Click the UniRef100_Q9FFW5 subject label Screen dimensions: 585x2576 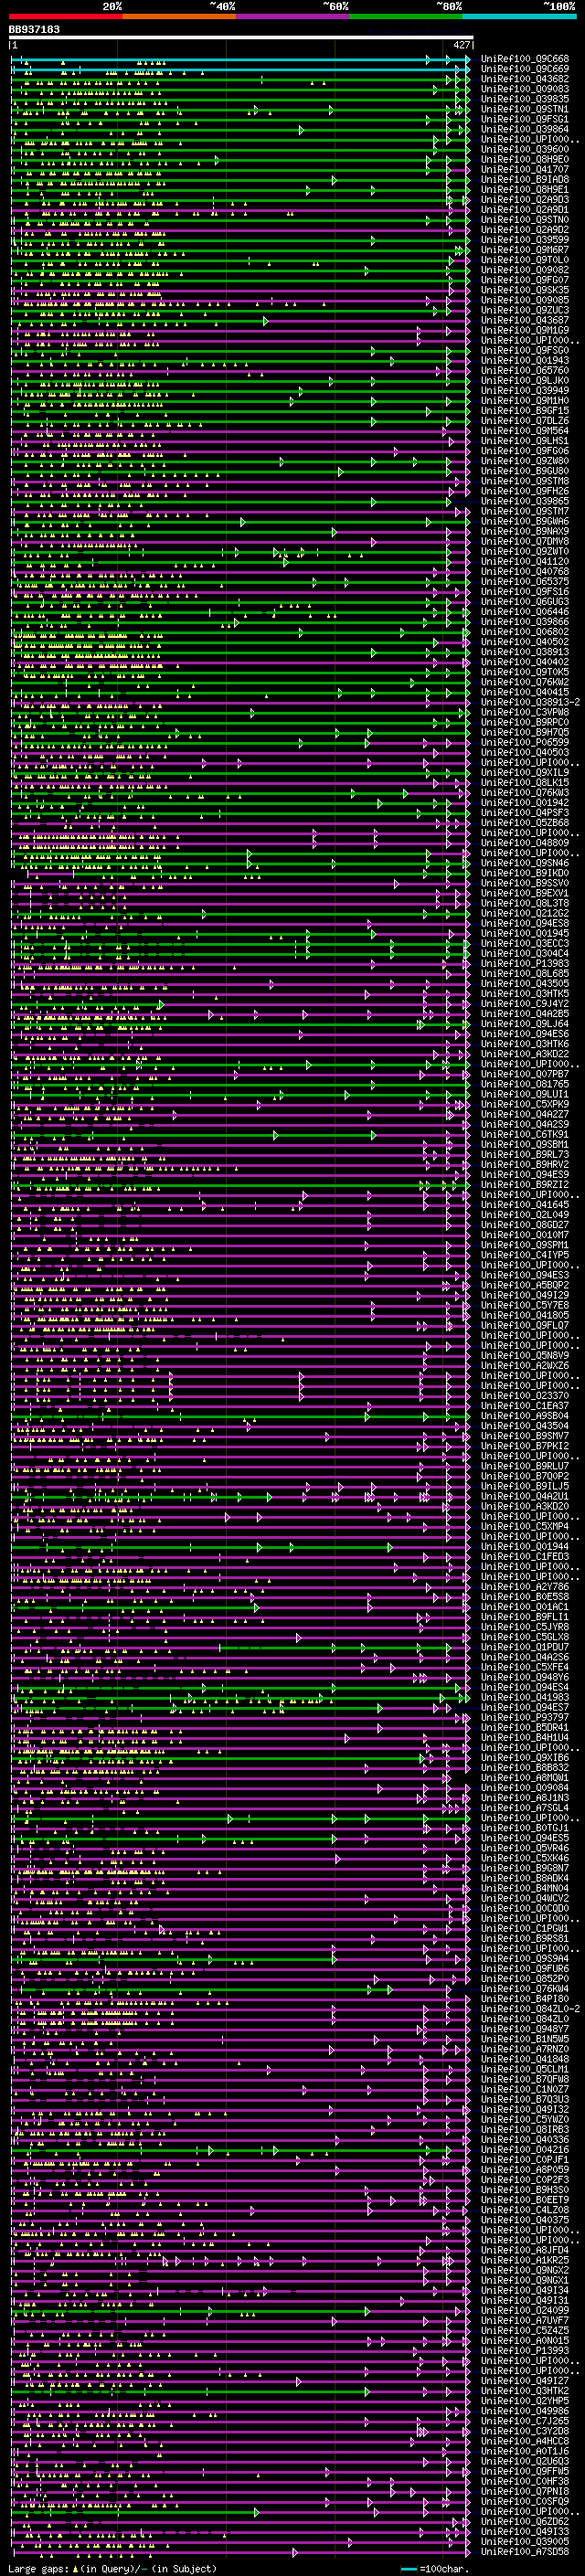(x=525, y=2471)
